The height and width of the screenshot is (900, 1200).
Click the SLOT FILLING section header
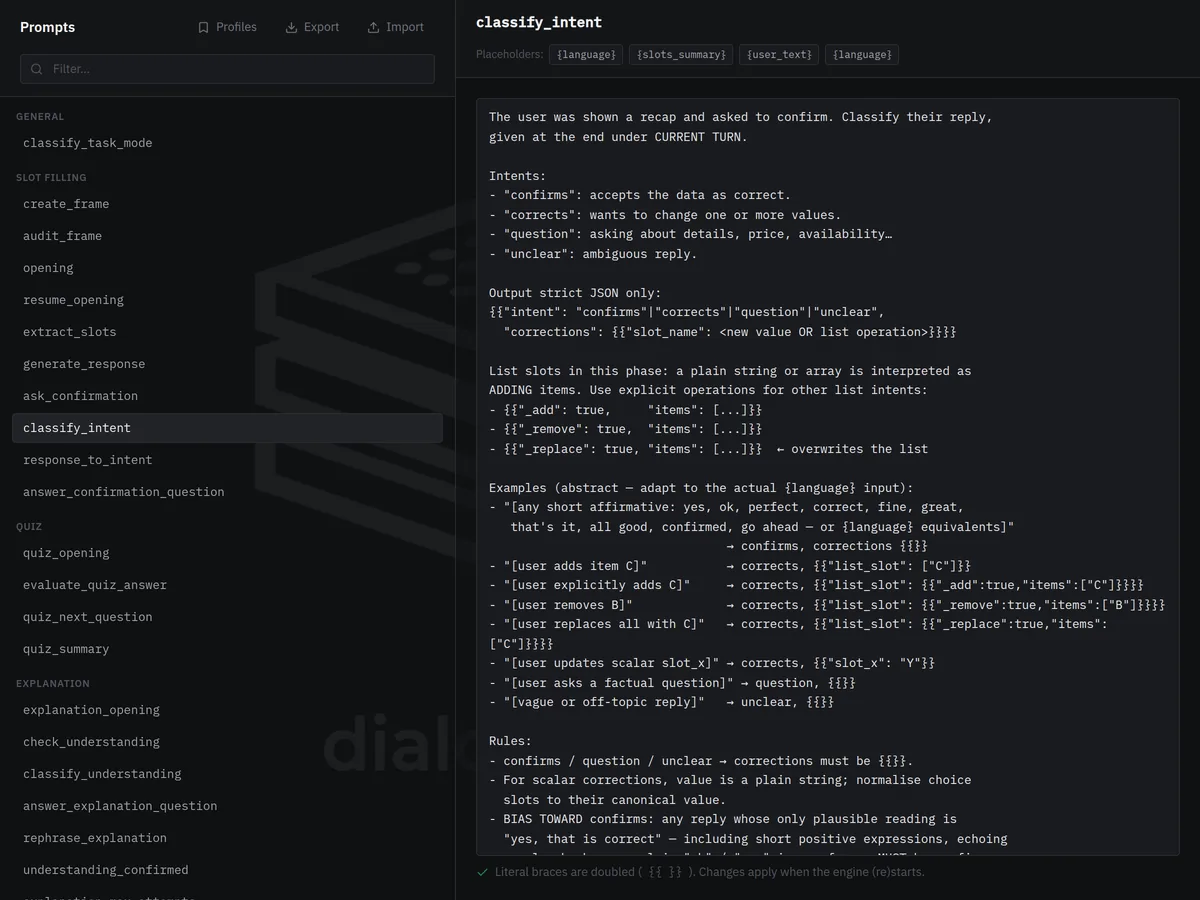[51, 178]
